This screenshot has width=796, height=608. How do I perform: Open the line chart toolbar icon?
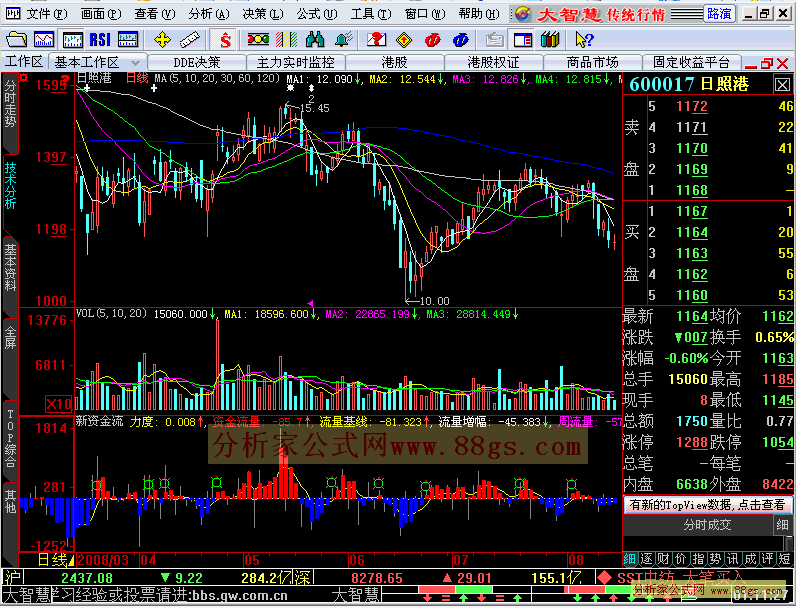pos(44,39)
